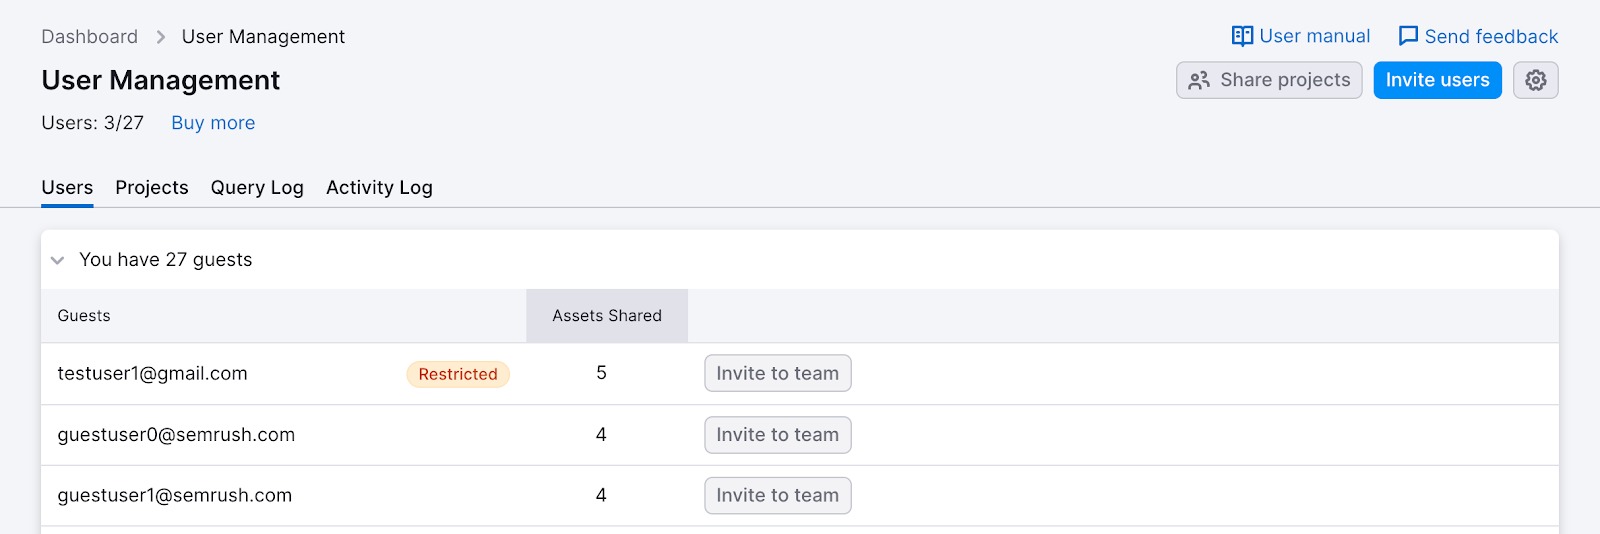Click the Buy more link
The width and height of the screenshot is (1600, 534).
point(213,123)
